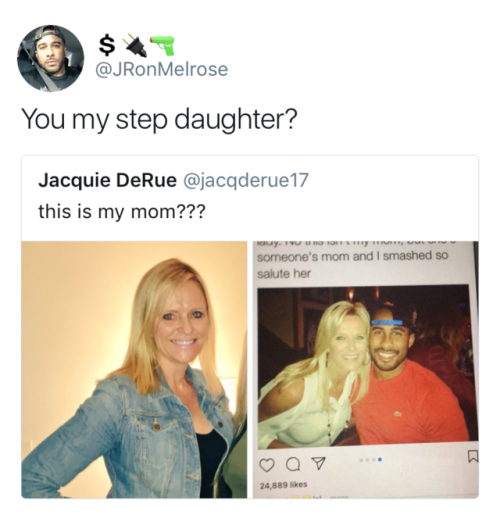Click the @jacqderue17 handle
This screenshot has height=529, width=500.
[246, 180]
